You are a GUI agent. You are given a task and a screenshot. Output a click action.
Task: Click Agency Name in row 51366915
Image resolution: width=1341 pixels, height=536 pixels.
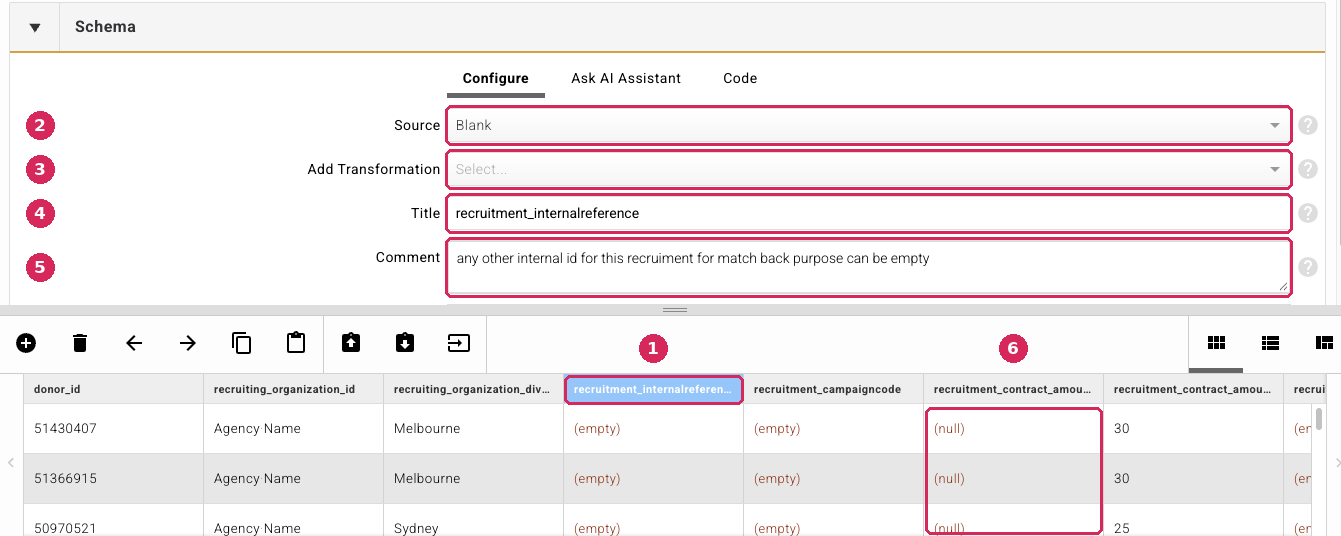click(x=293, y=478)
